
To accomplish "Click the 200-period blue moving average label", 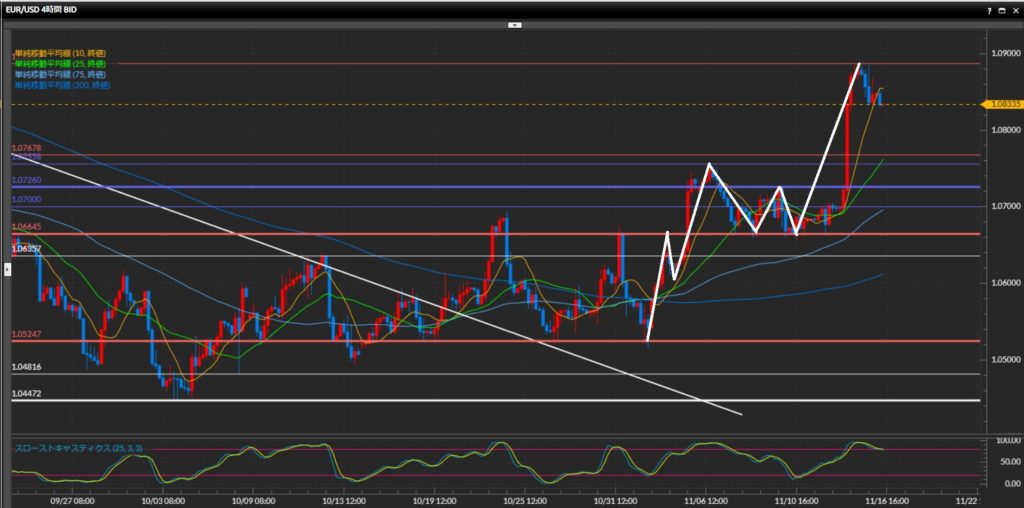I will [x=62, y=86].
